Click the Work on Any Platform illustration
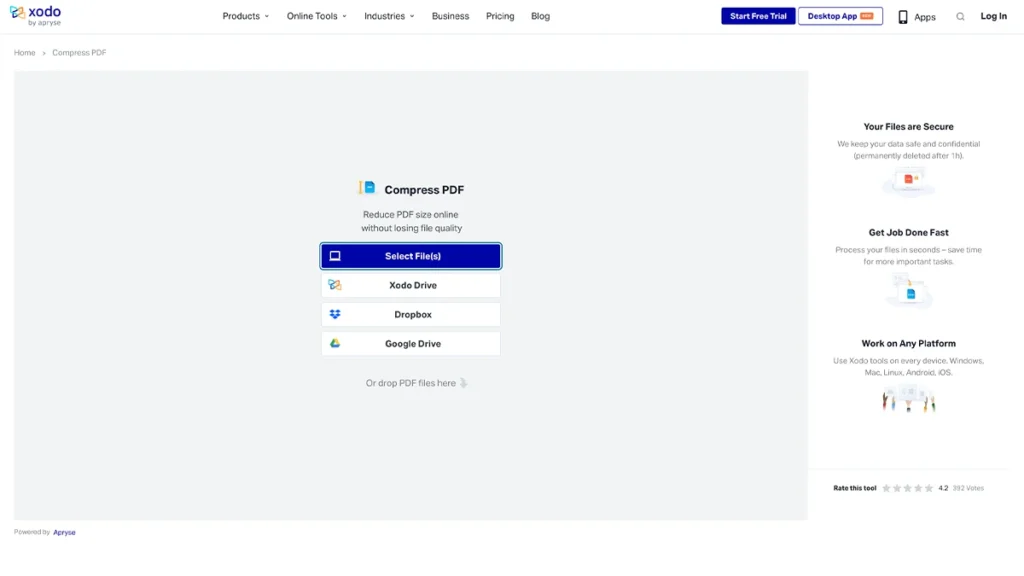Screen dimensions: 1024x576 tap(908, 398)
